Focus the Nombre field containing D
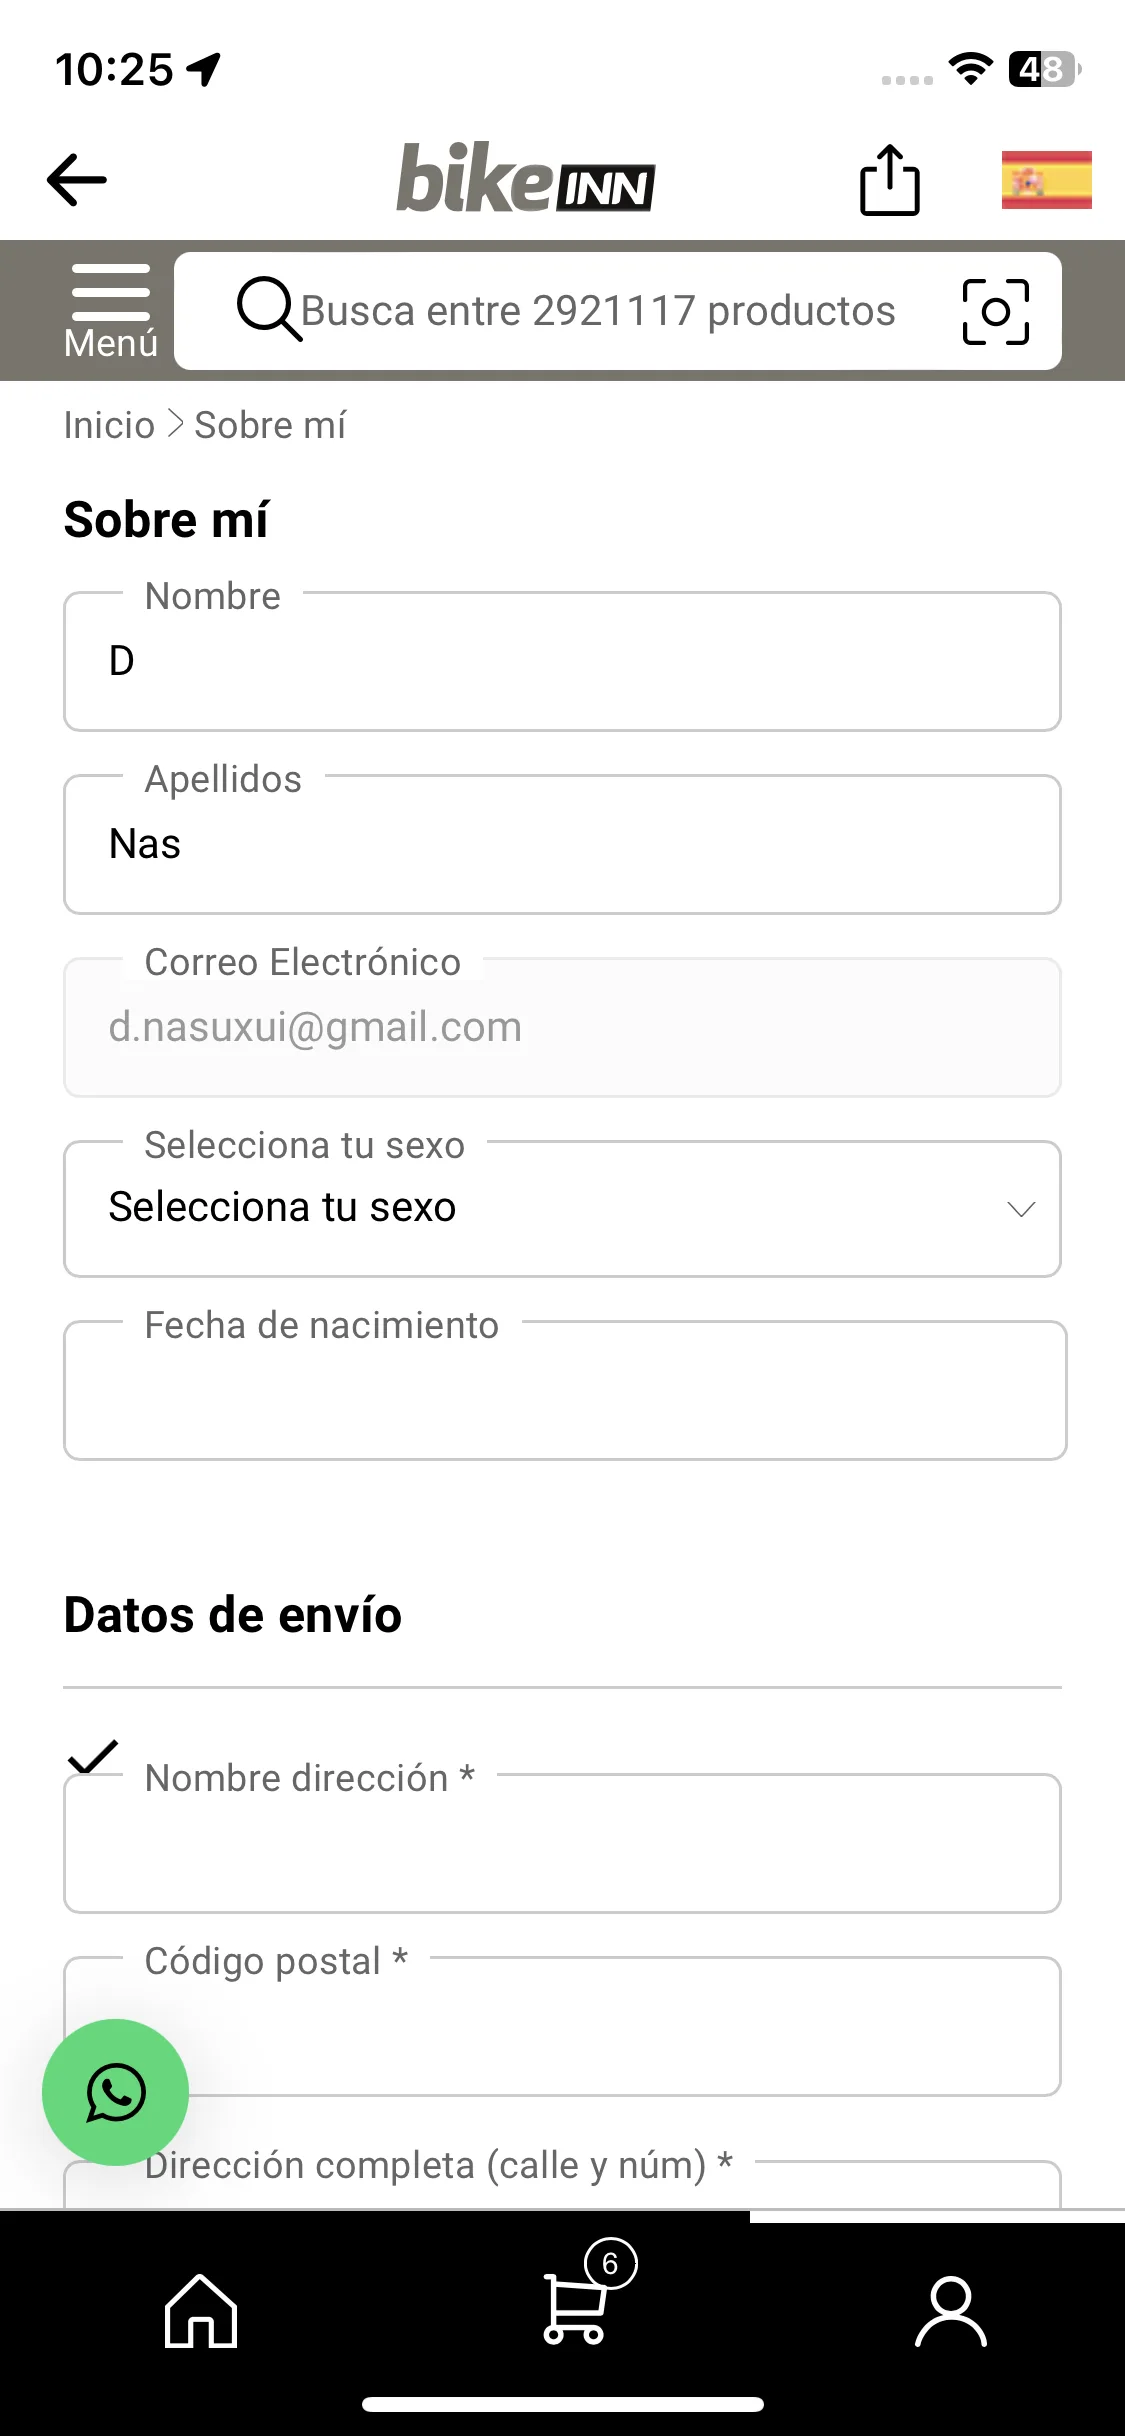 point(562,661)
